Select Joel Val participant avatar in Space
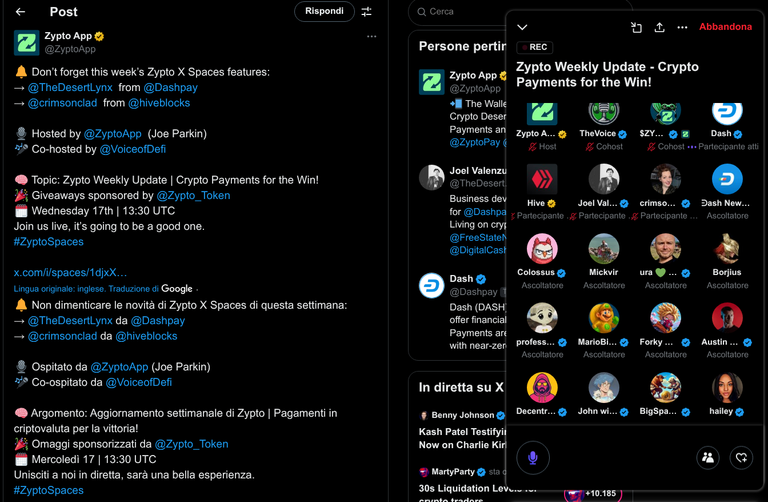This screenshot has width=768, height=502. pos(603,179)
